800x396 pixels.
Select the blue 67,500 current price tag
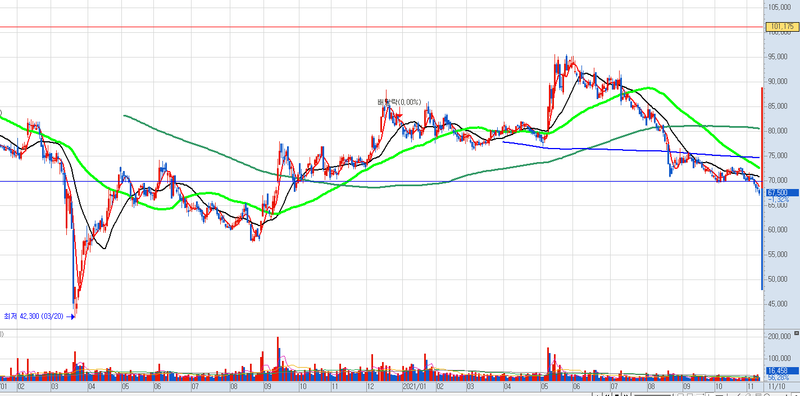(x=782, y=192)
